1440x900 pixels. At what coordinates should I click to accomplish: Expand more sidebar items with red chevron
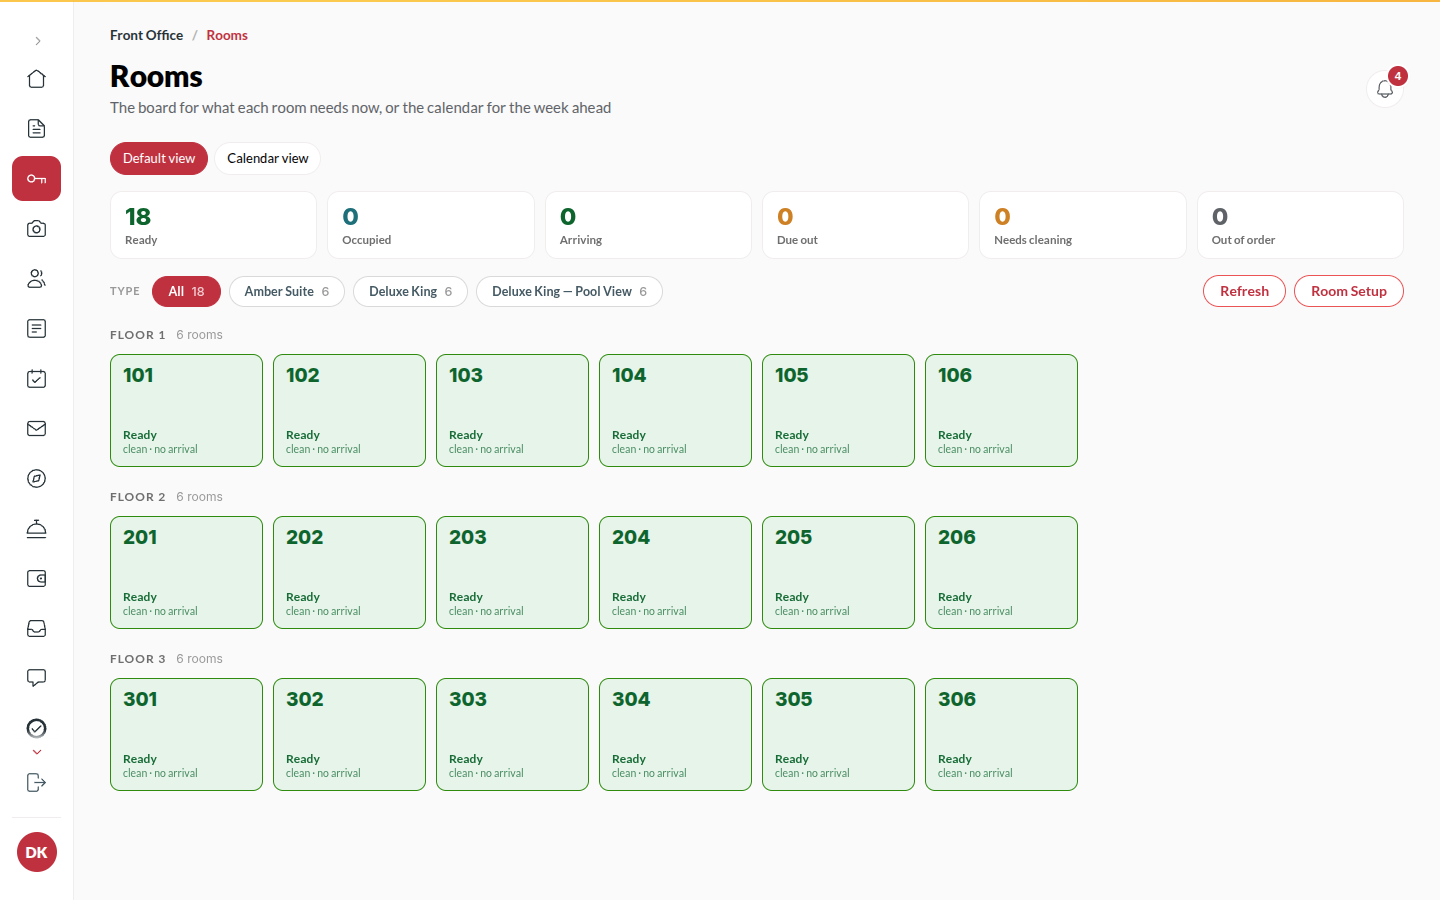pyautogui.click(x=37, y=752)
